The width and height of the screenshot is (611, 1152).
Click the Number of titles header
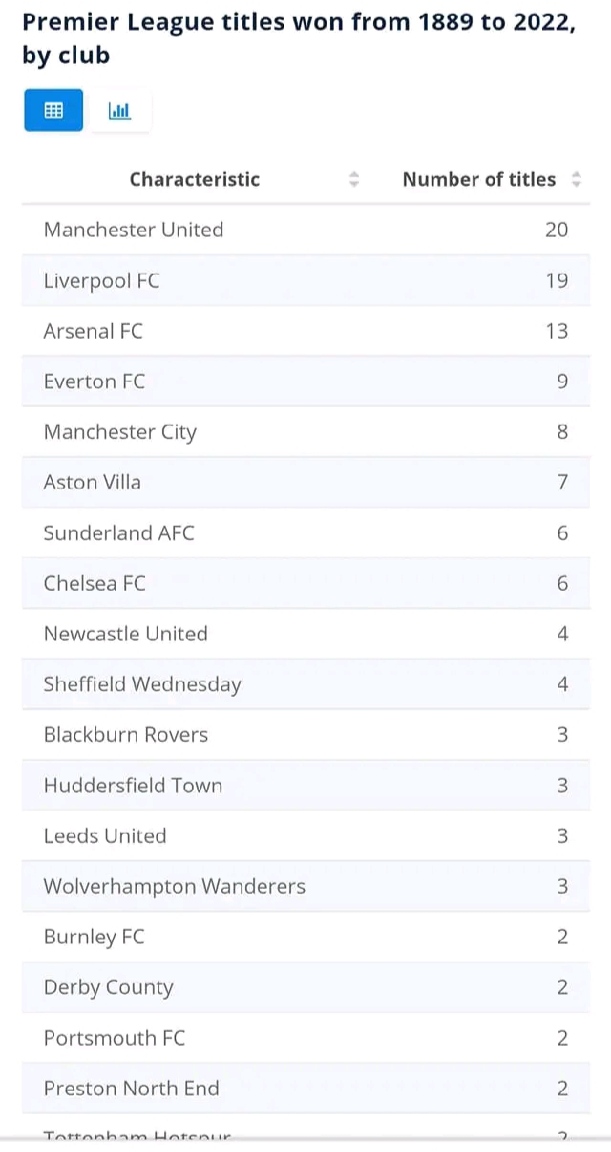point(479,179)
